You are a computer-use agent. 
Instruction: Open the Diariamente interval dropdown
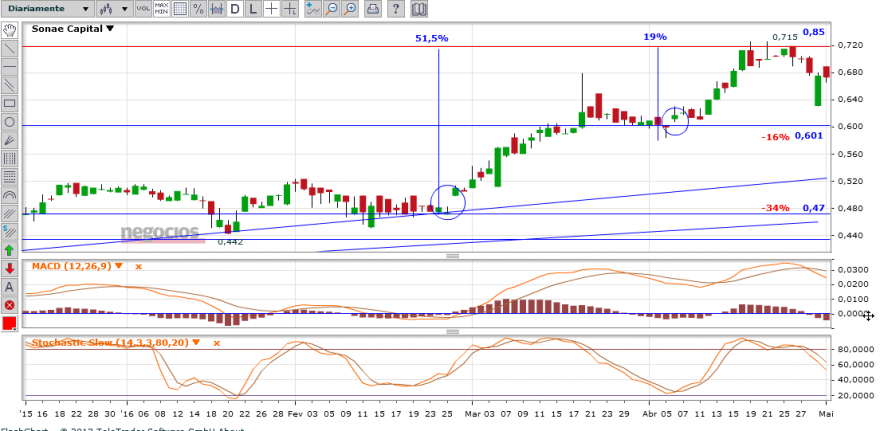coord(47,8)
